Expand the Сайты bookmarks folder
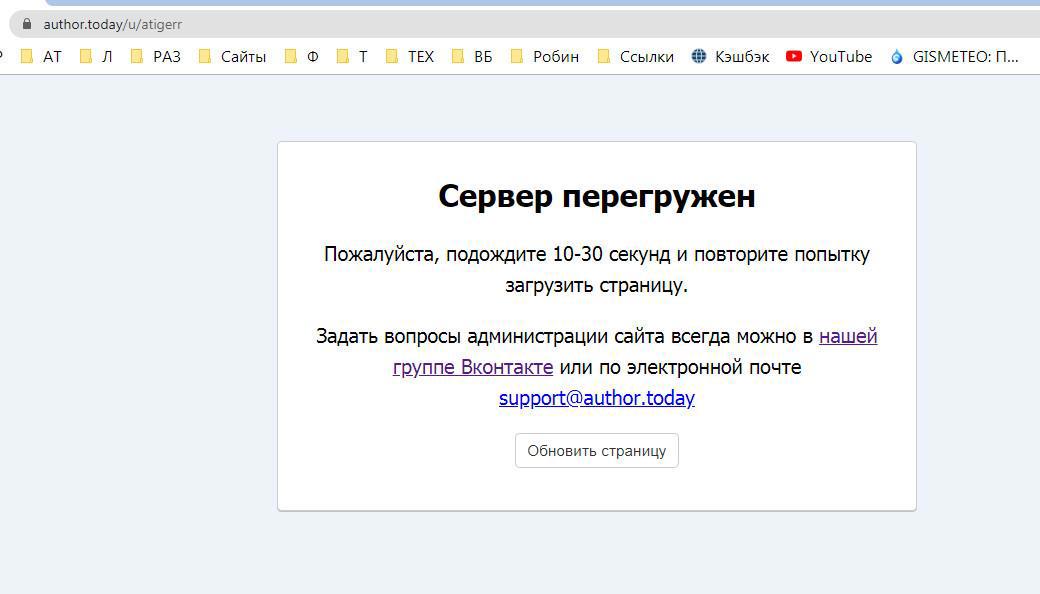Screen dimensions: 1040x594 pos(232,57)
